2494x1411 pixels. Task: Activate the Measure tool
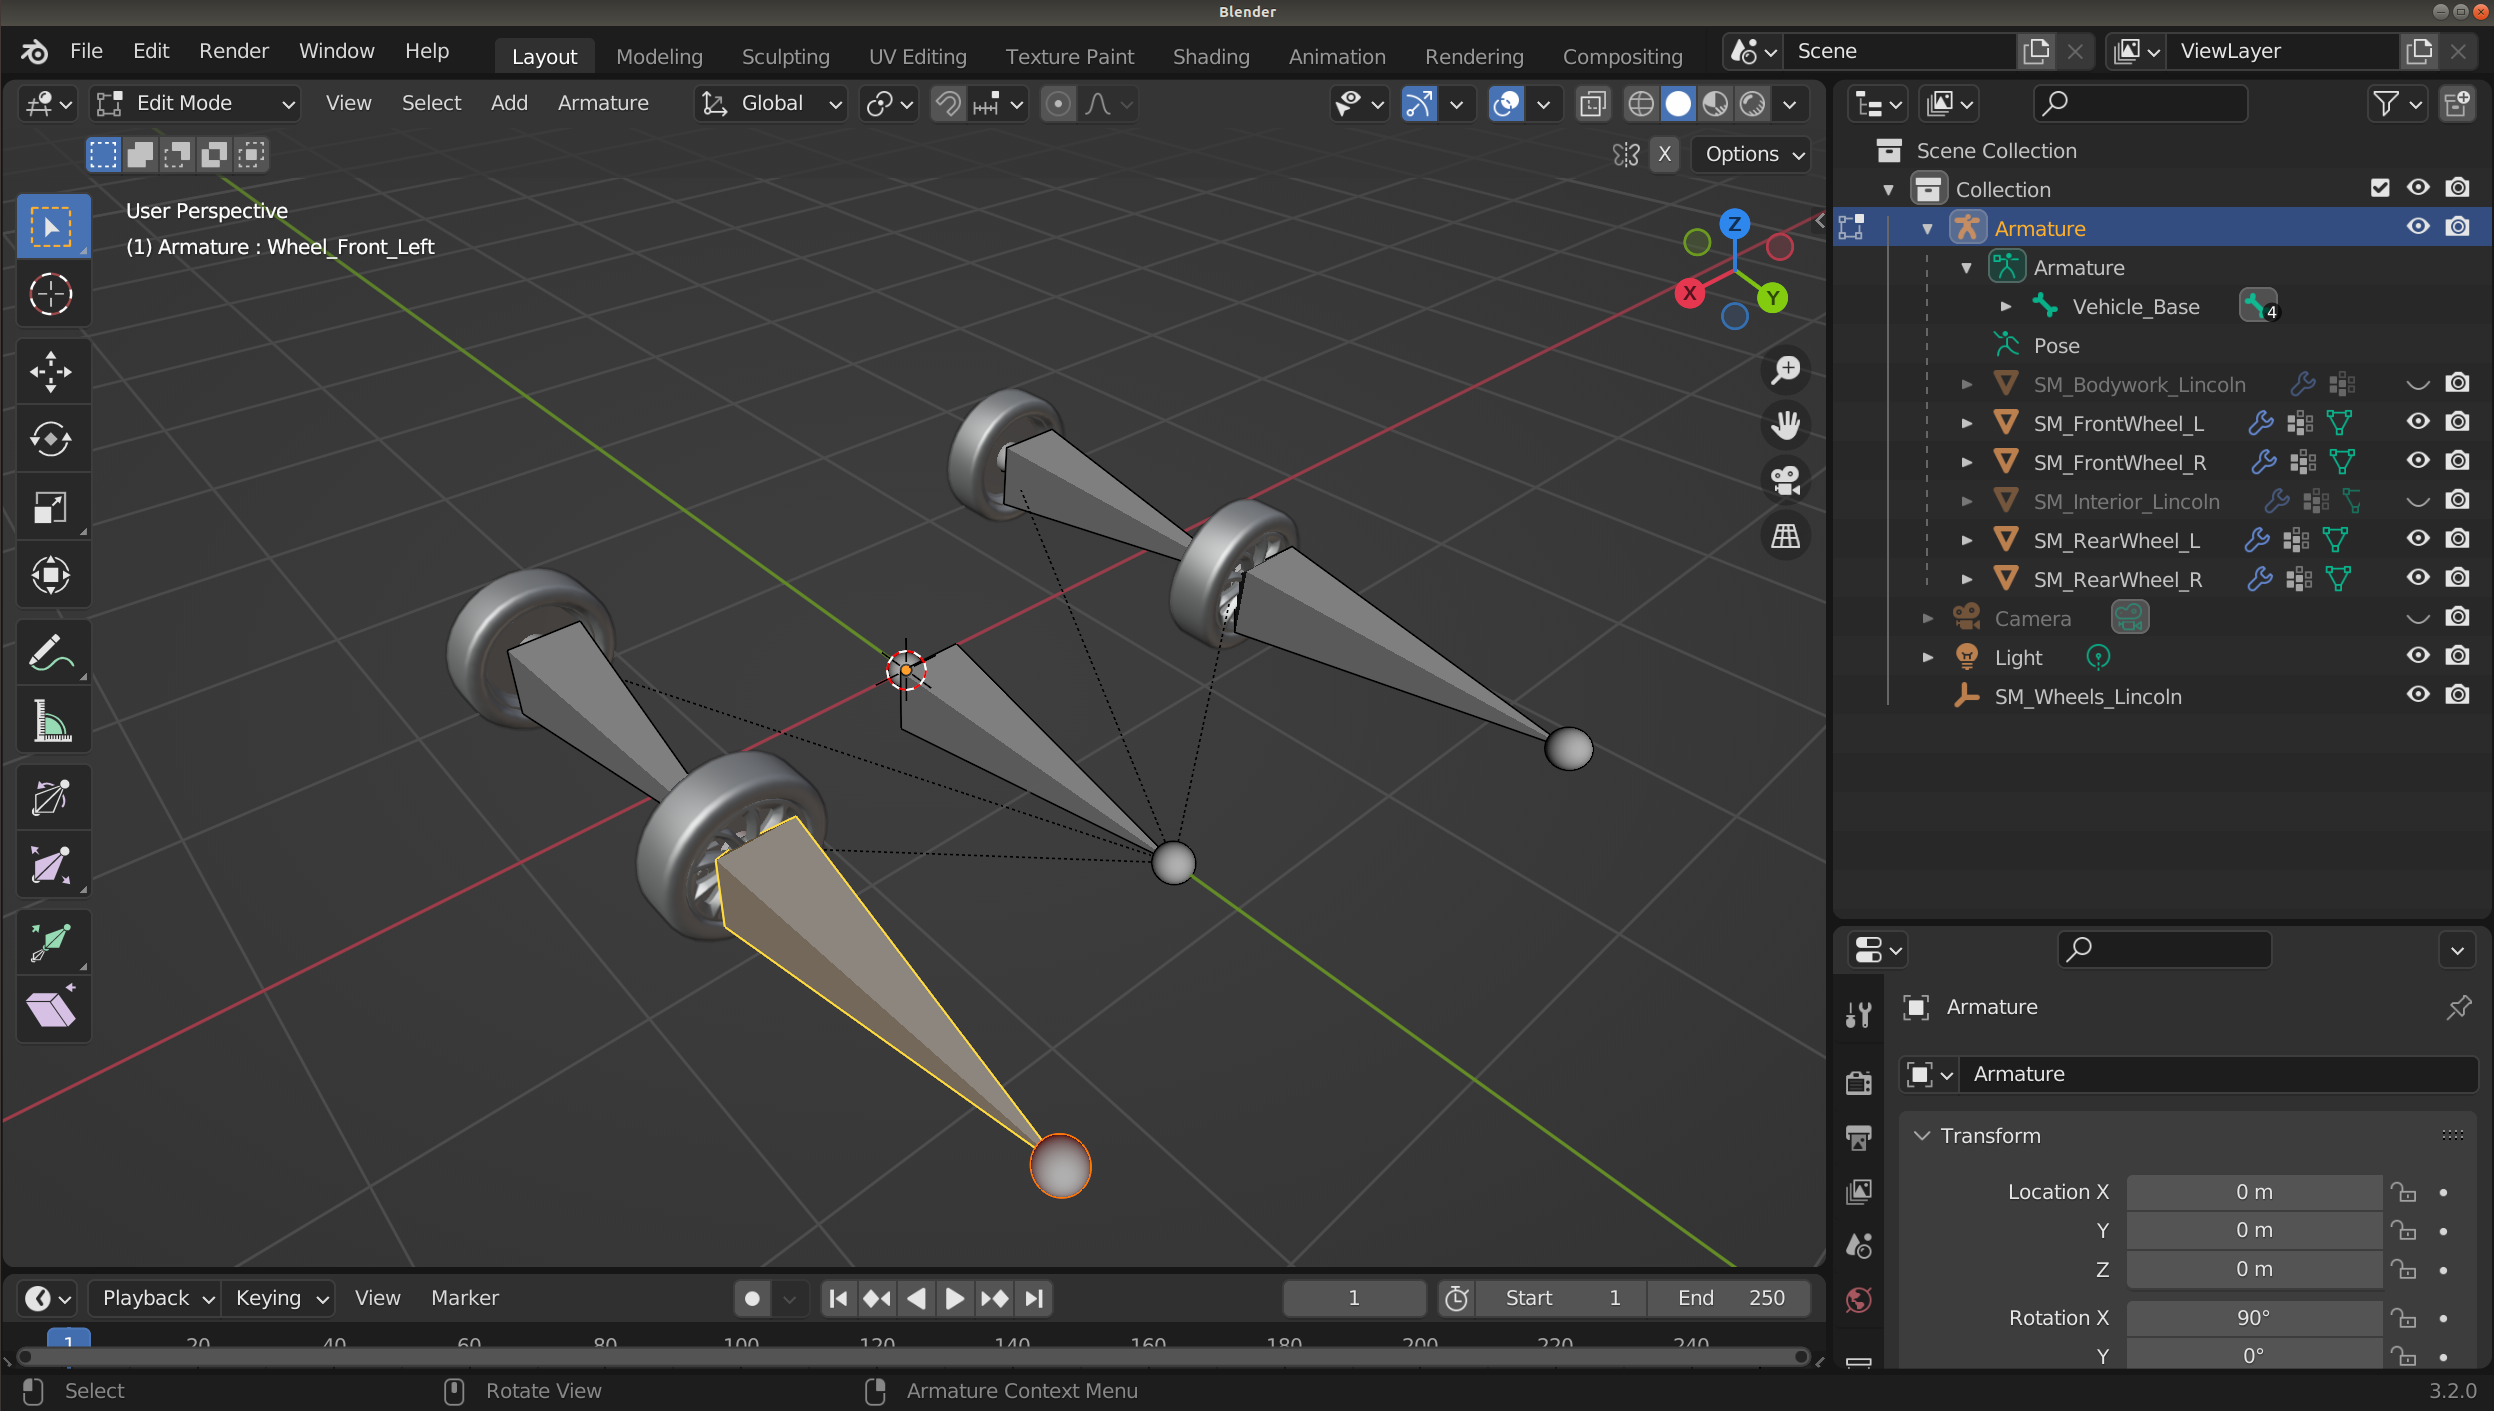52,719
